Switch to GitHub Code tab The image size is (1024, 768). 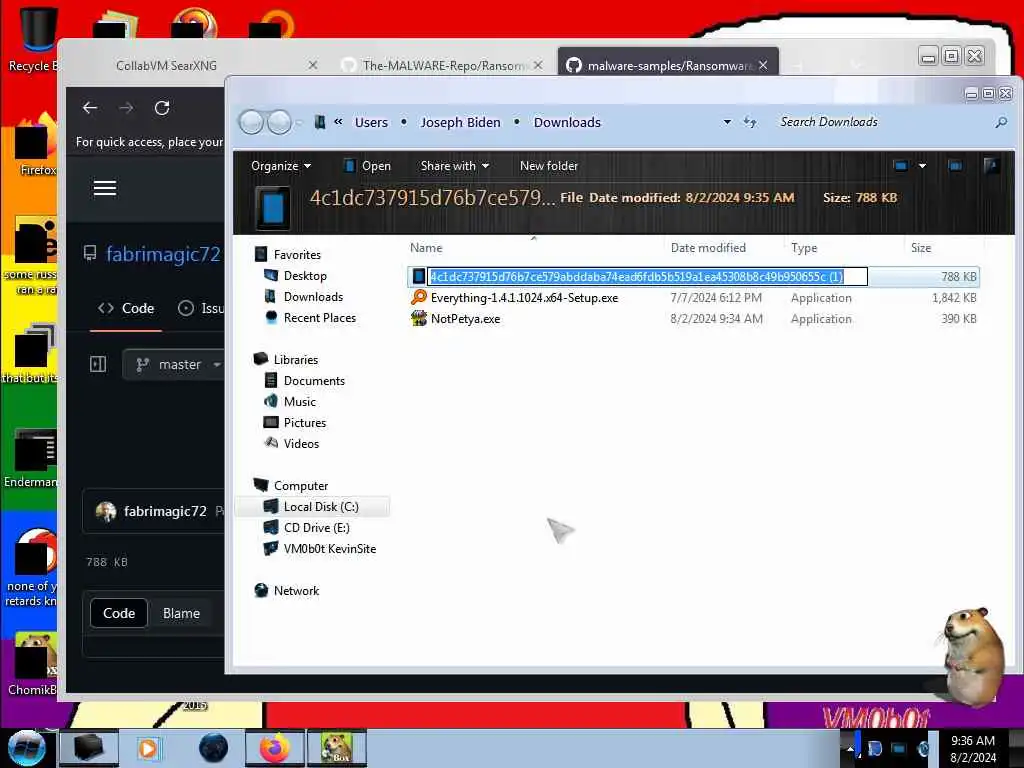click(126, 308)
